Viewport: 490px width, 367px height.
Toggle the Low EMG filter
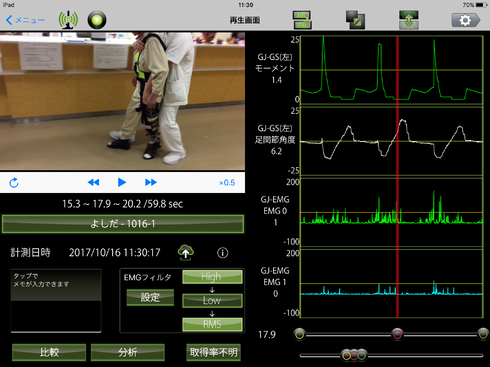click(x=212, y=300)
